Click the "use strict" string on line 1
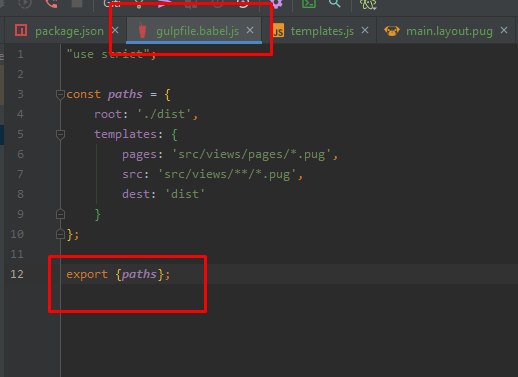Image resolution: width=518 pixels, height=377 pixels. pyautogui.click(x=108, y=54)
